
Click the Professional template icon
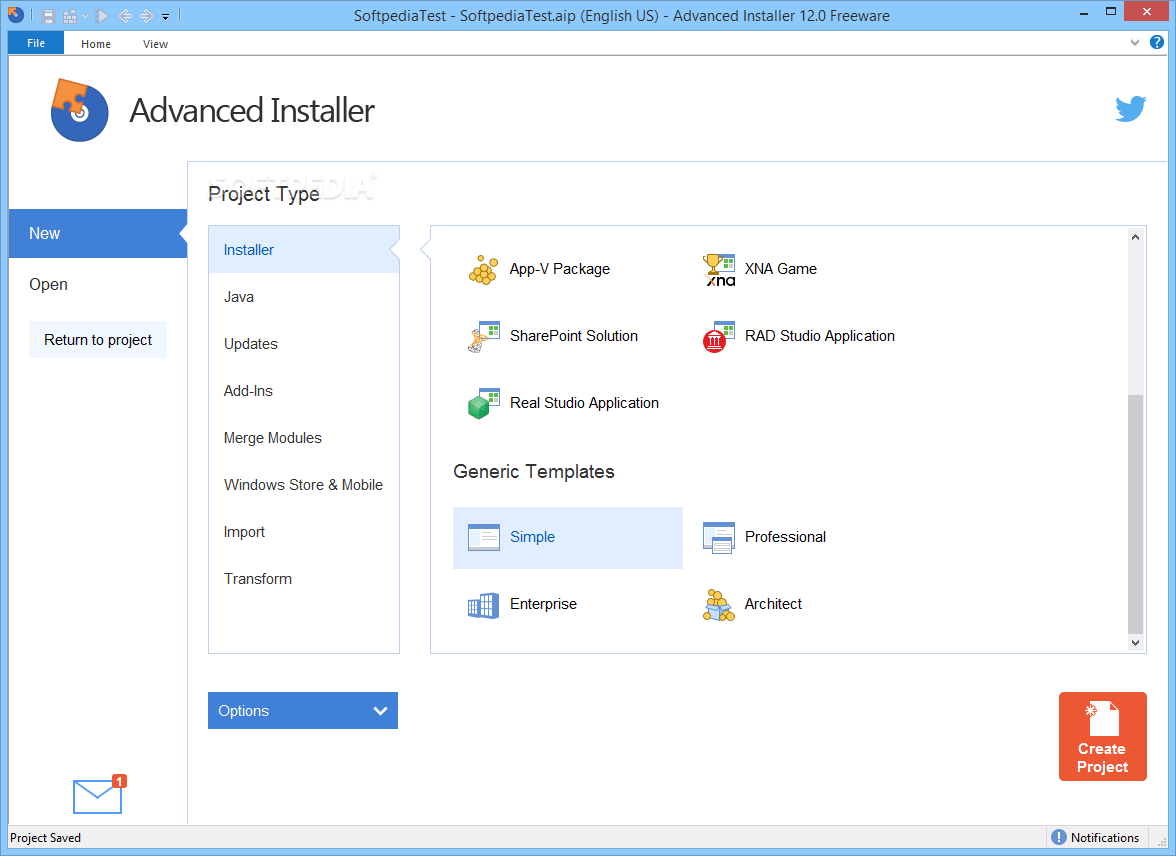(718, 537)
